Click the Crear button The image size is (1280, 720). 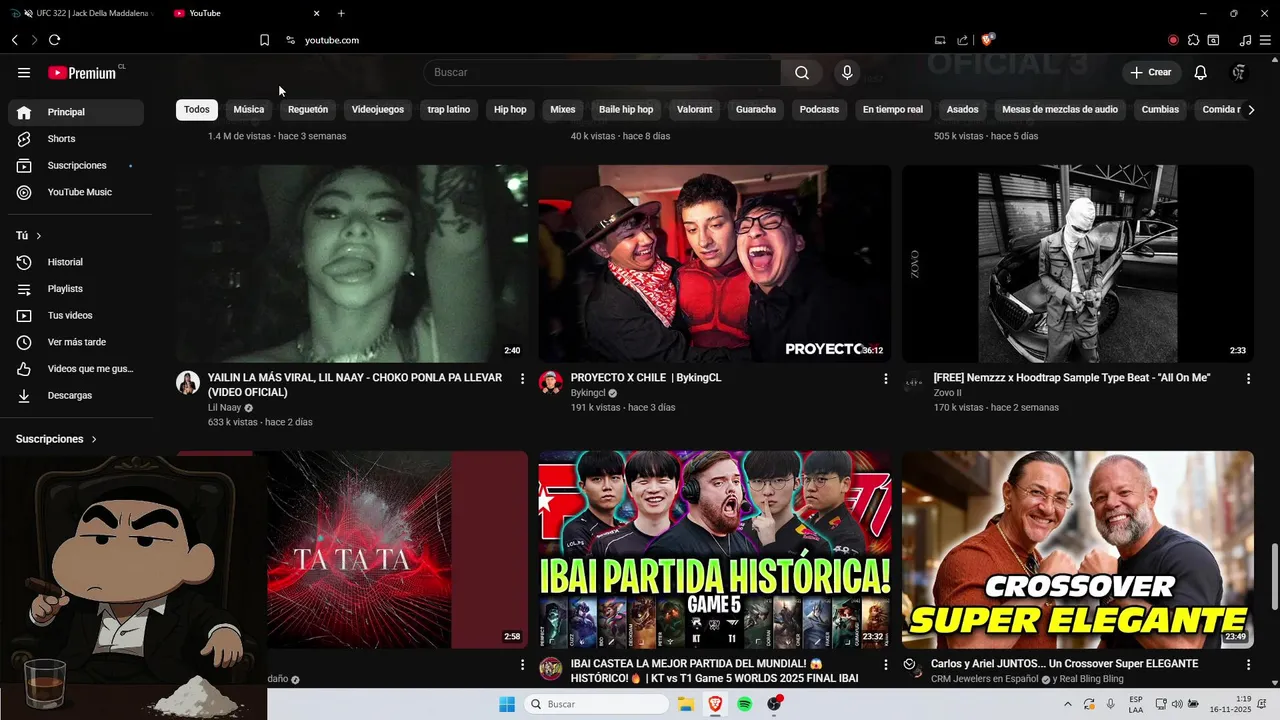click(x=1151, y=72)
